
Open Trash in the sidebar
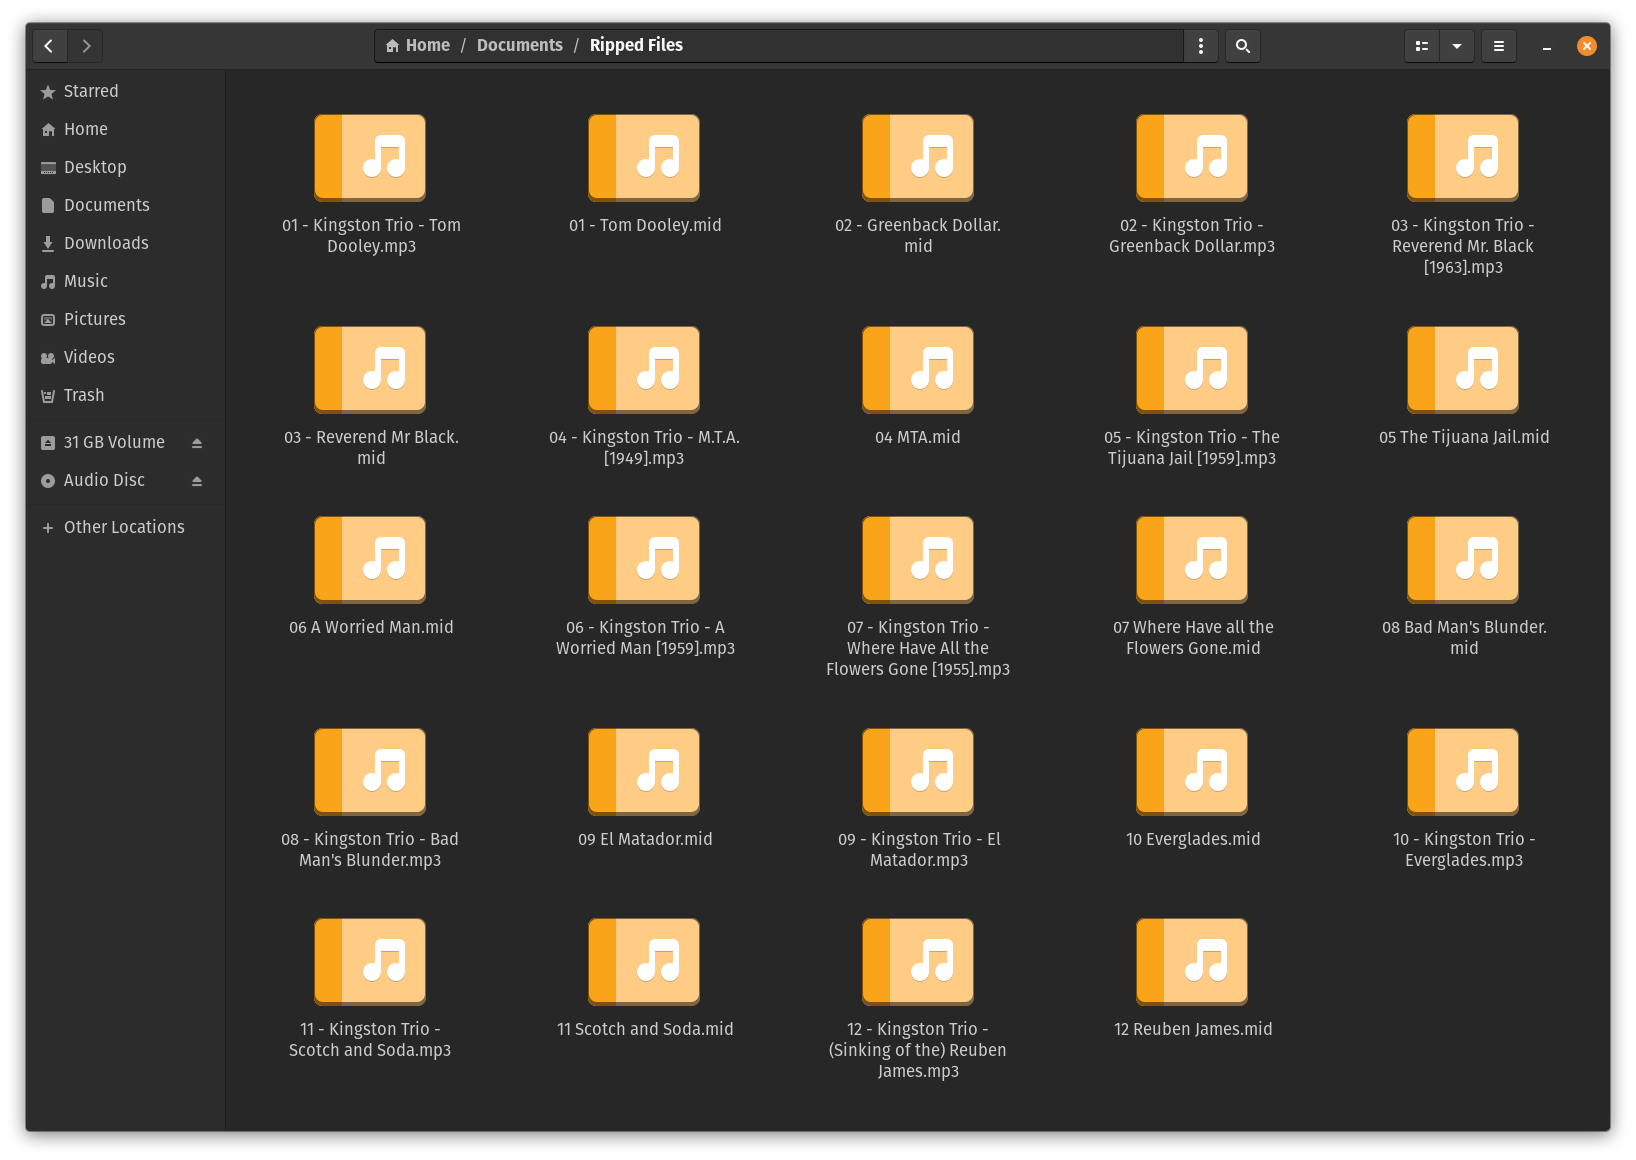125,395
